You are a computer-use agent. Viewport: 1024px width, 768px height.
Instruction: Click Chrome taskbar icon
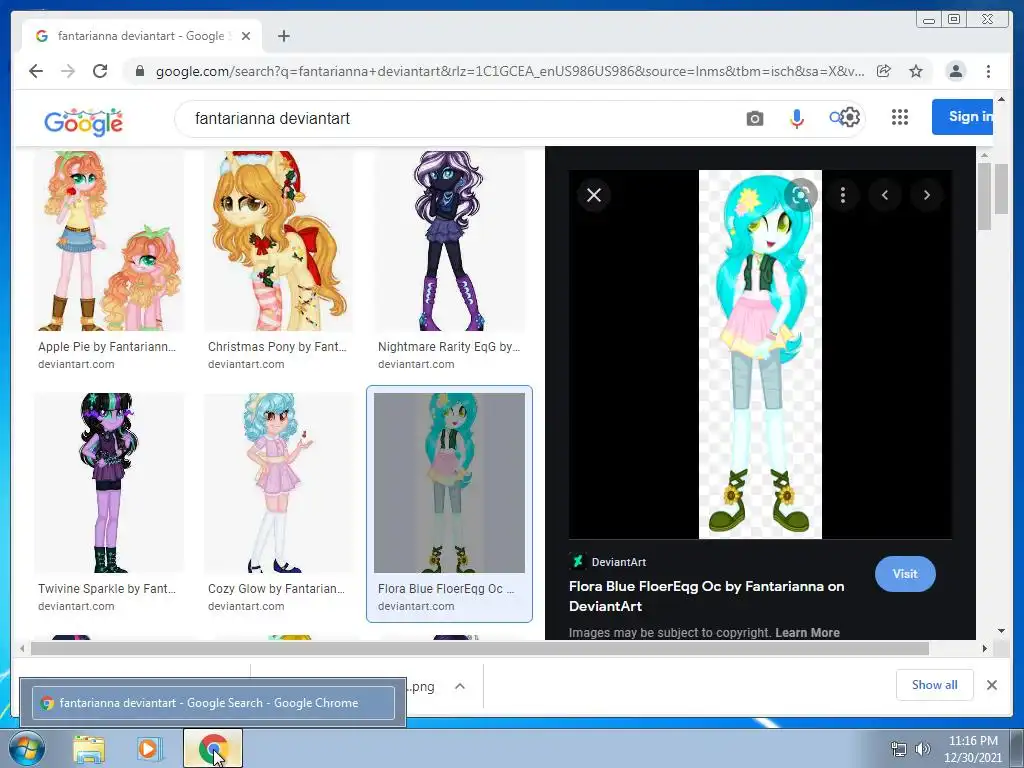(x=212, y=748)
